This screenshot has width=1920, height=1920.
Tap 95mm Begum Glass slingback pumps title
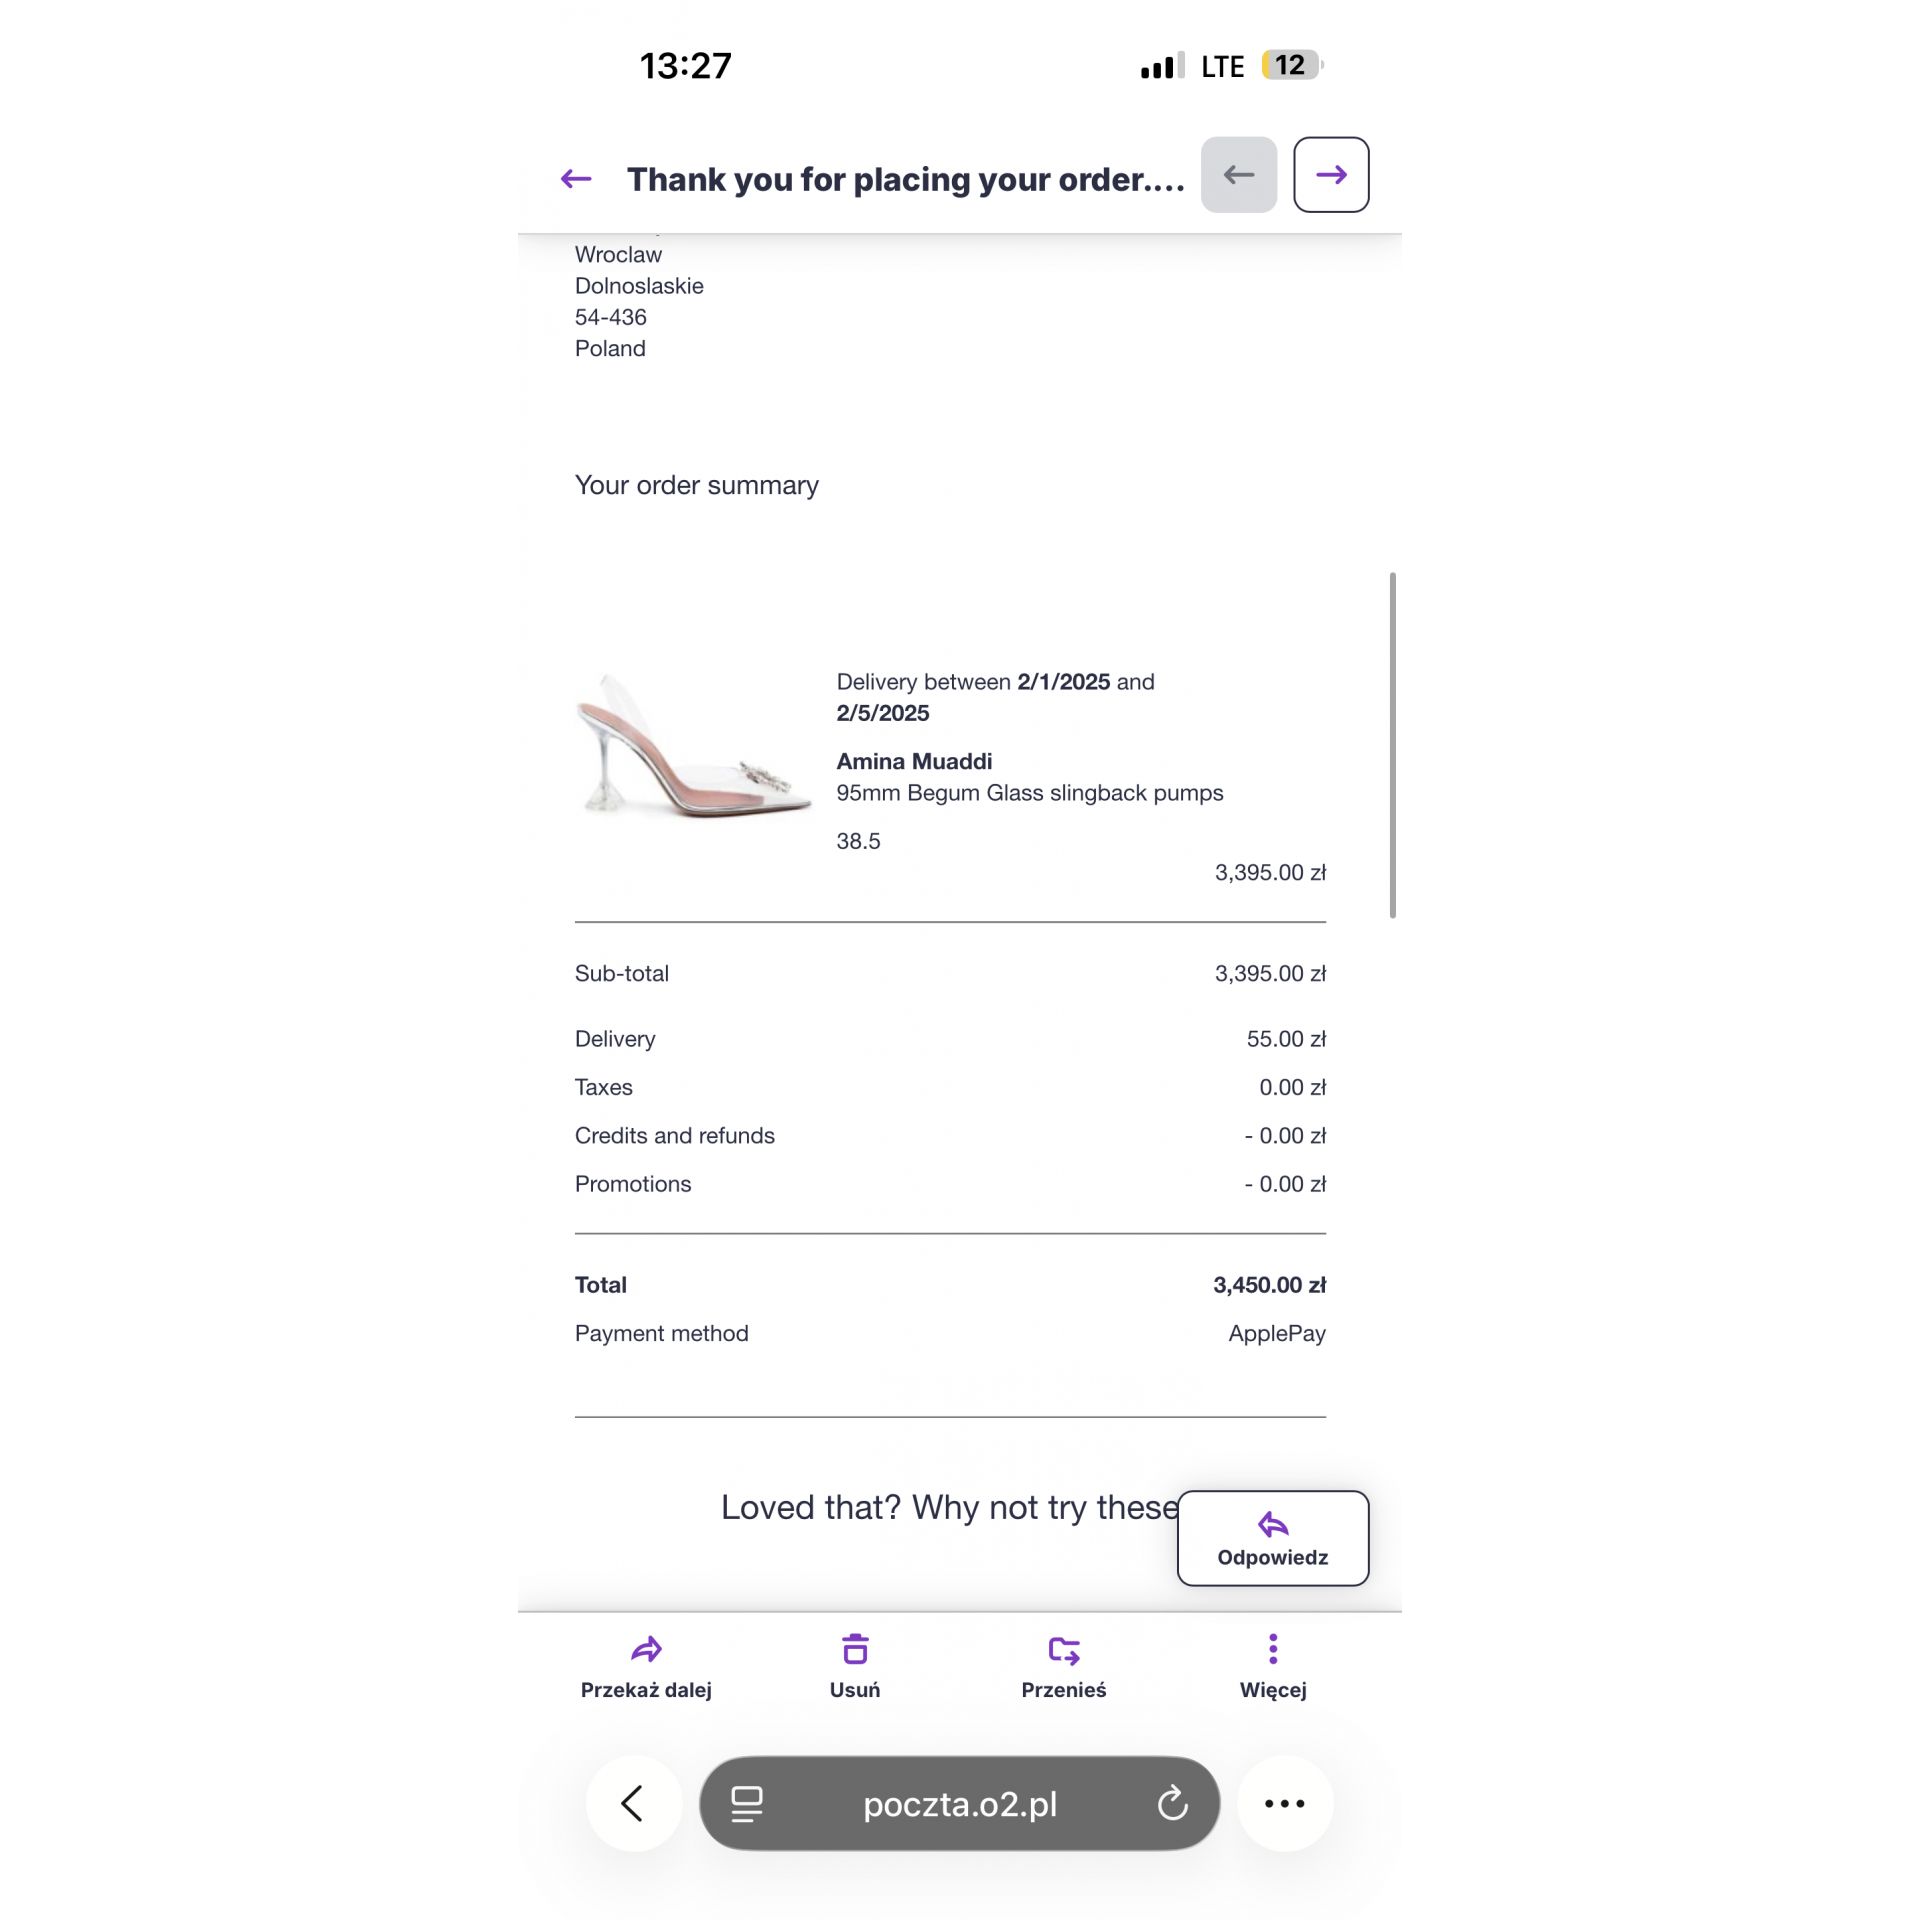coord(1029,793)
